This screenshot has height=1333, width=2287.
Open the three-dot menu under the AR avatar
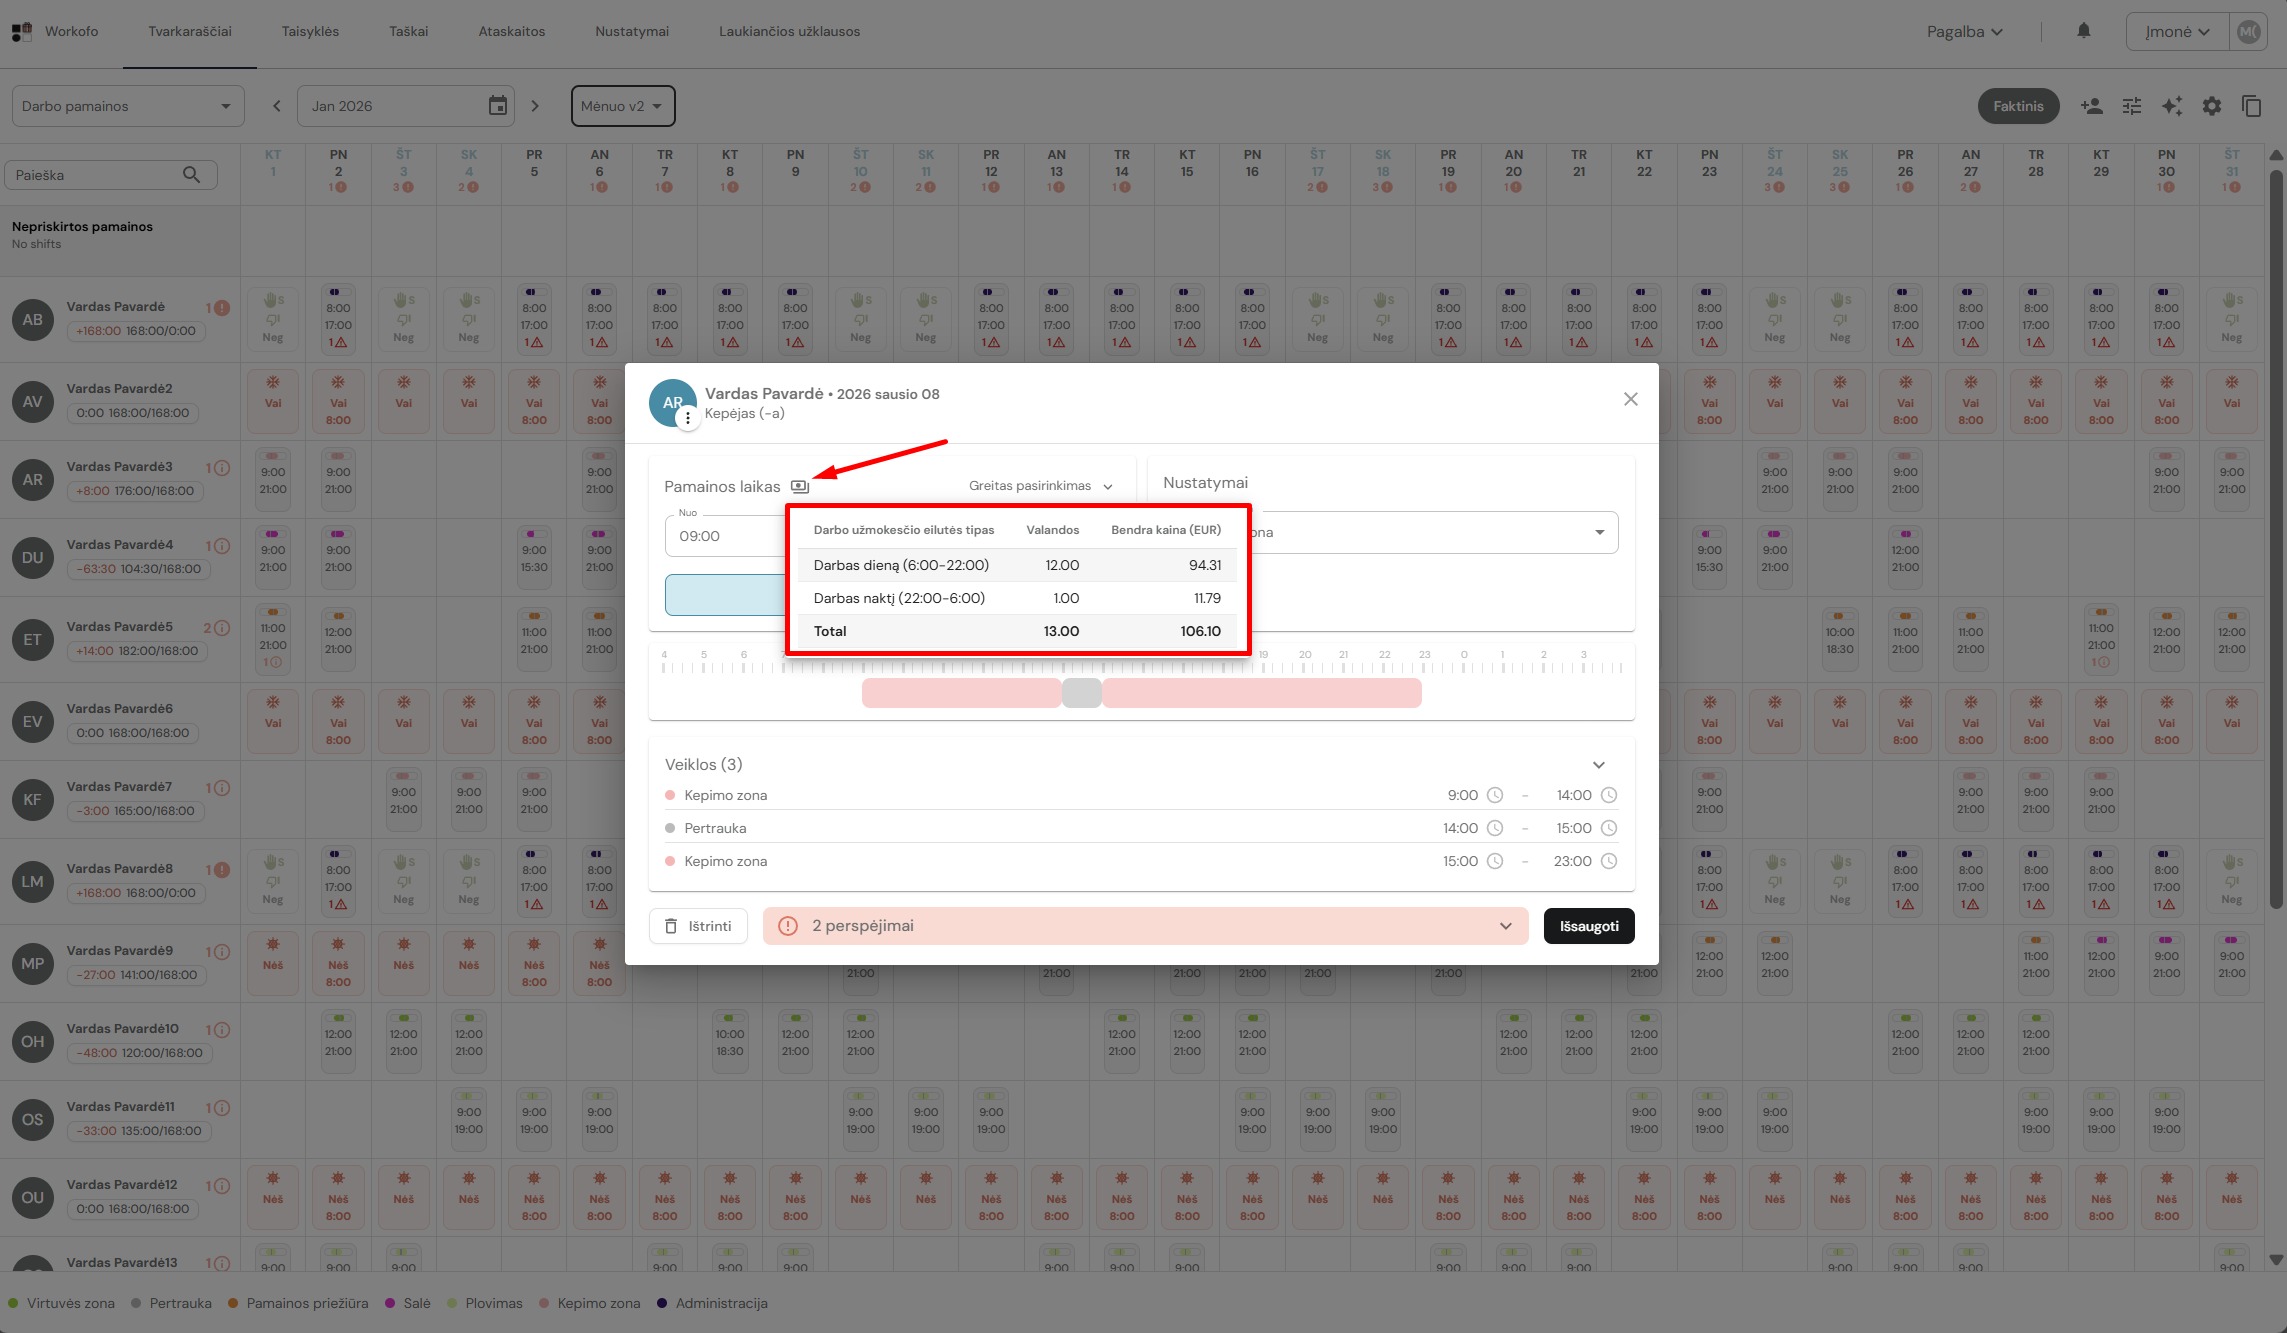(x=687, y=419)
